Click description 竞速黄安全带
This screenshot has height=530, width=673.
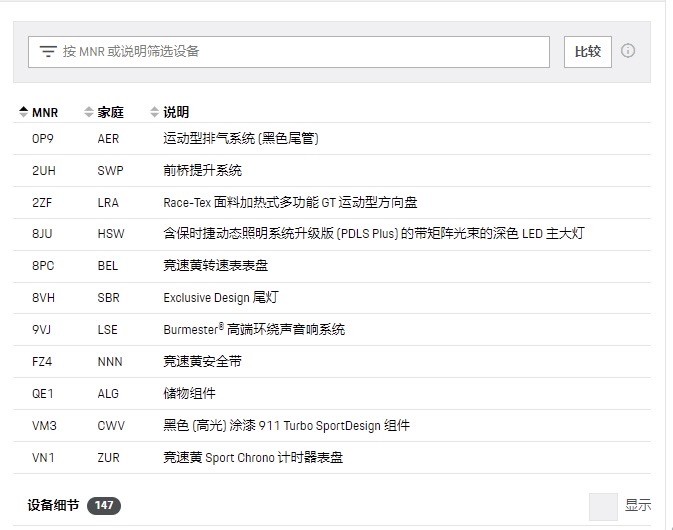[x=202, y=362]
